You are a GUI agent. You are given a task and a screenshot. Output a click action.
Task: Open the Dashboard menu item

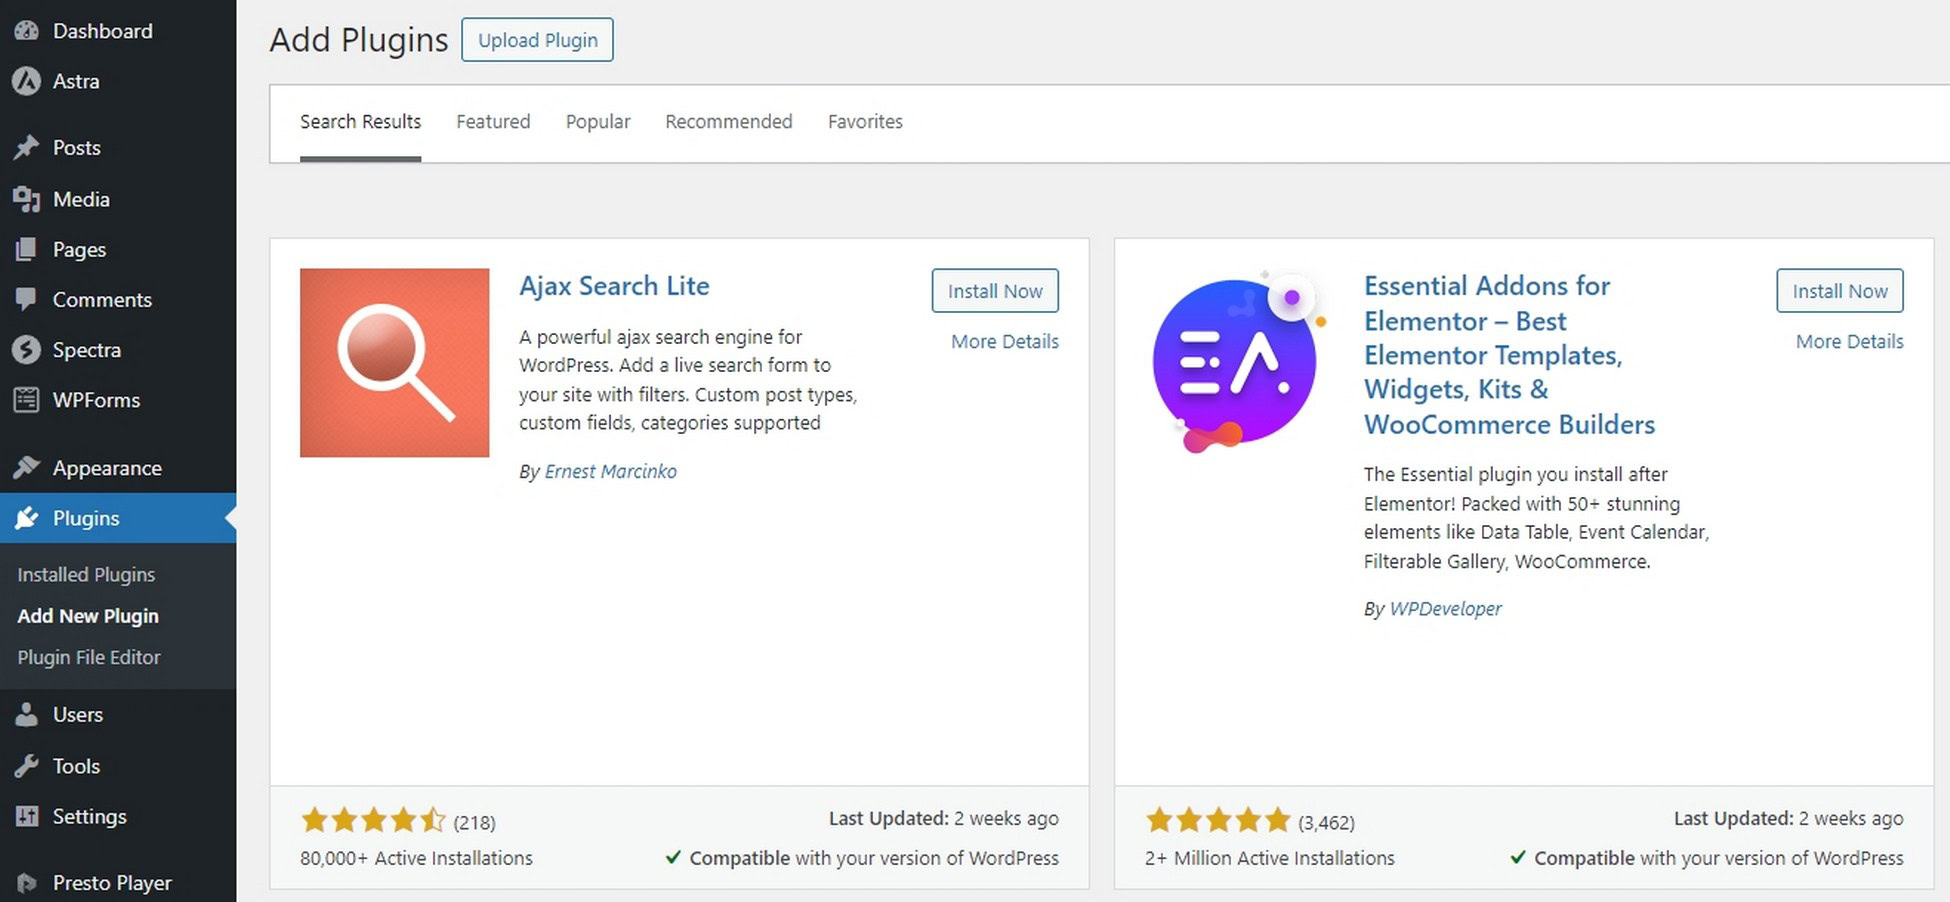(118, 31)
